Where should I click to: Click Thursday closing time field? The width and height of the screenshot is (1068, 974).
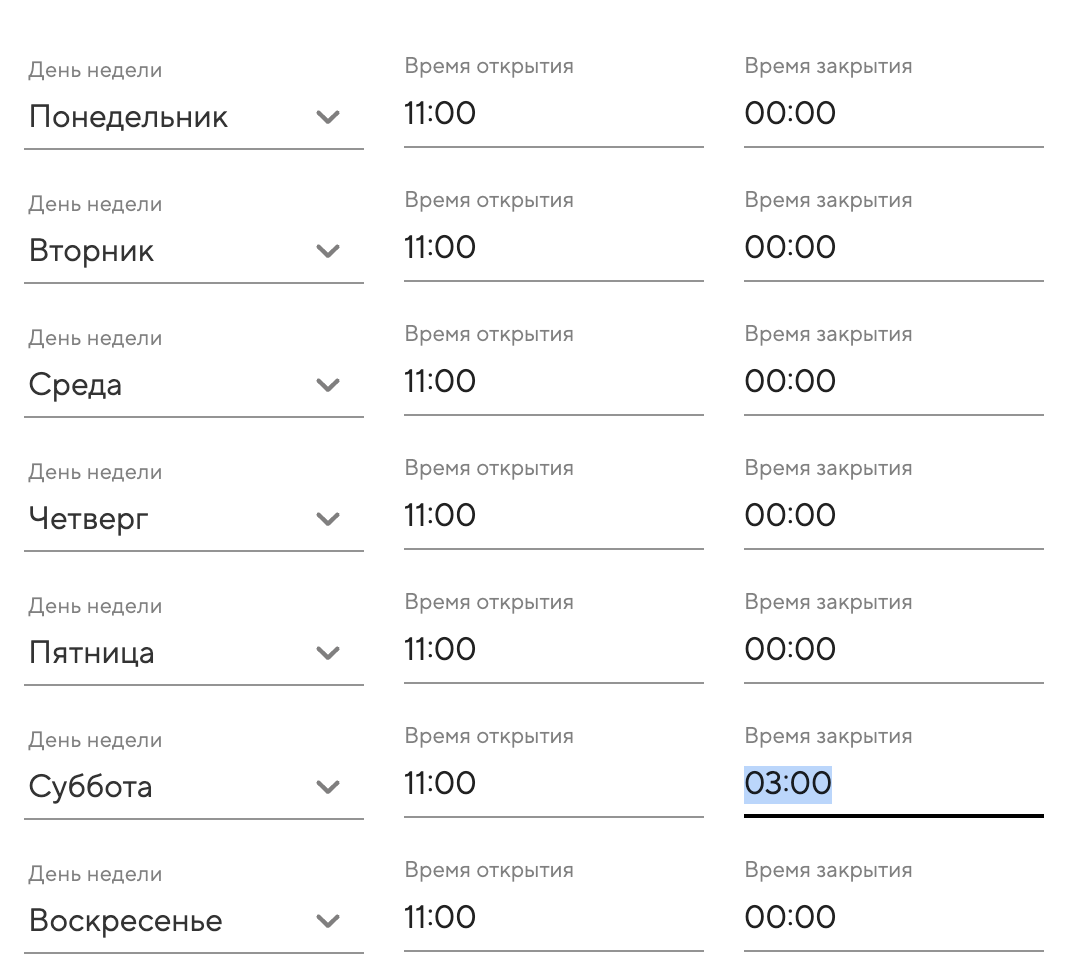pos(893,515)
